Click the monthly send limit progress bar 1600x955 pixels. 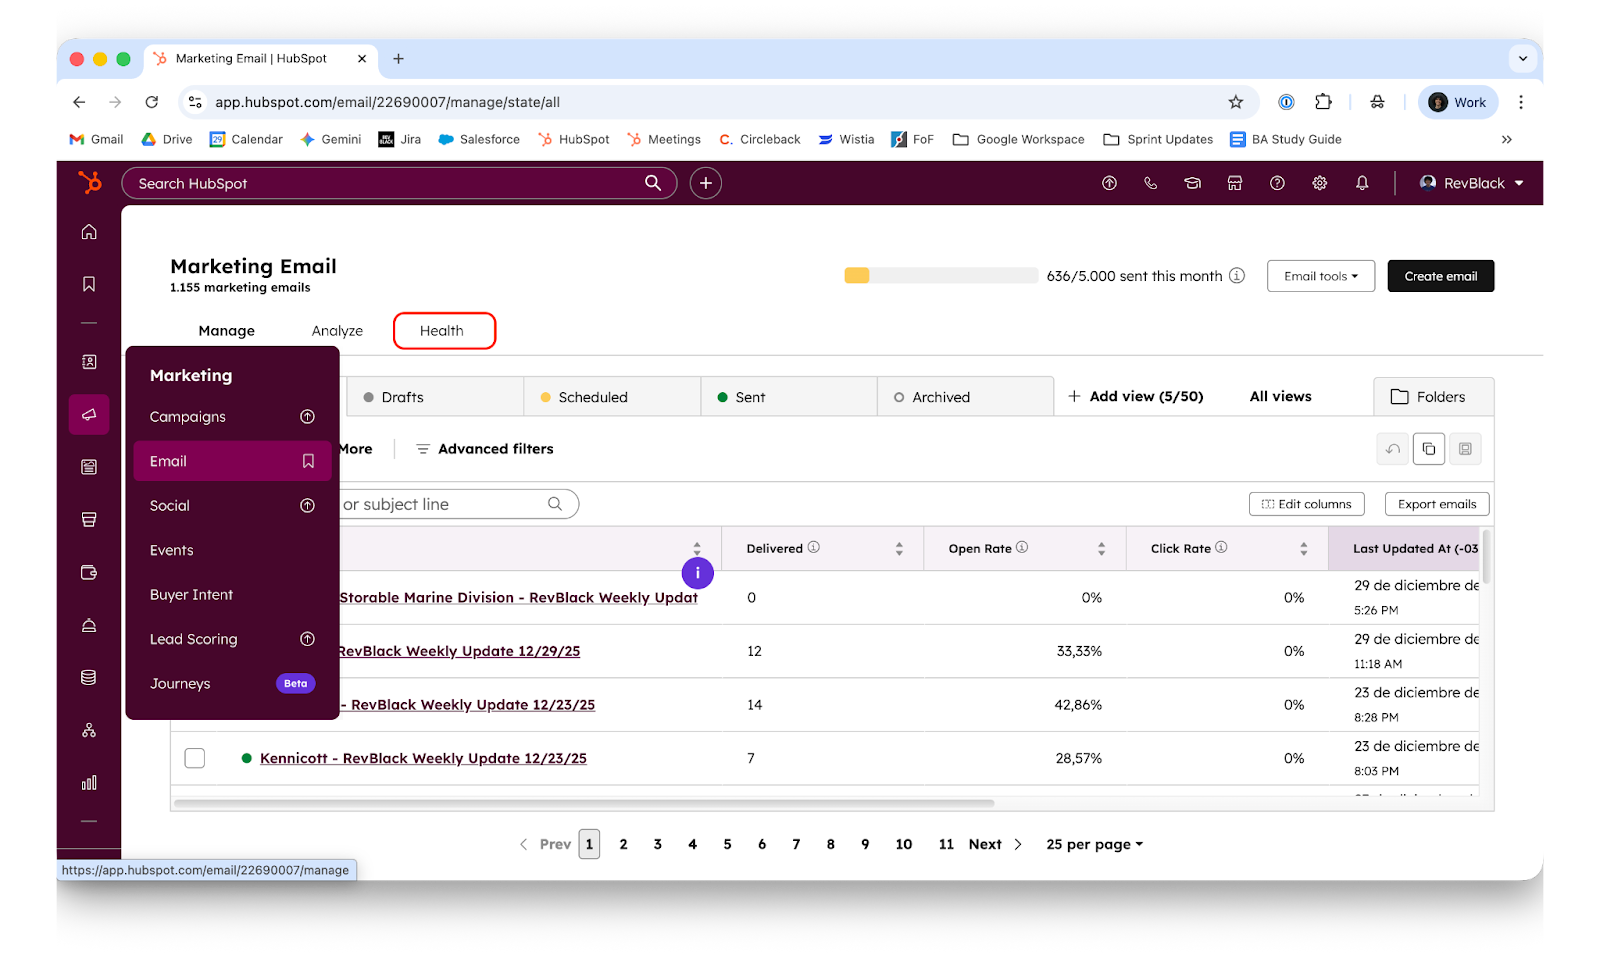tap(941, 276)
